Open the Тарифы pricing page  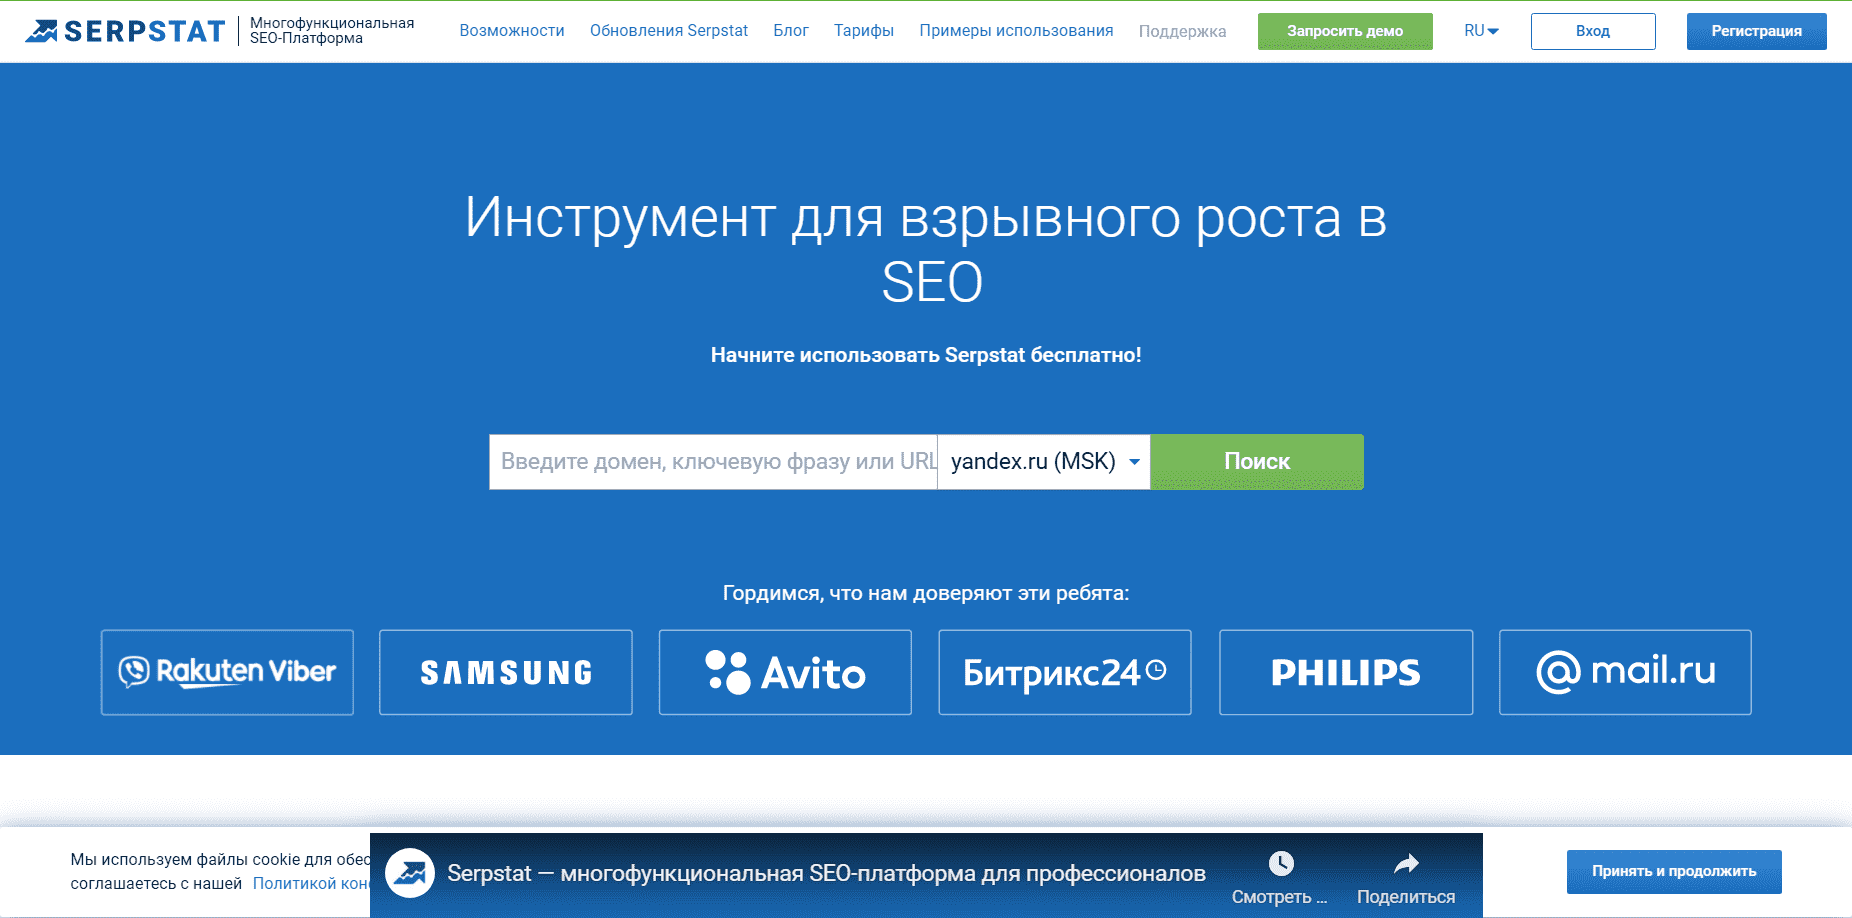click(x=864, y=31)
